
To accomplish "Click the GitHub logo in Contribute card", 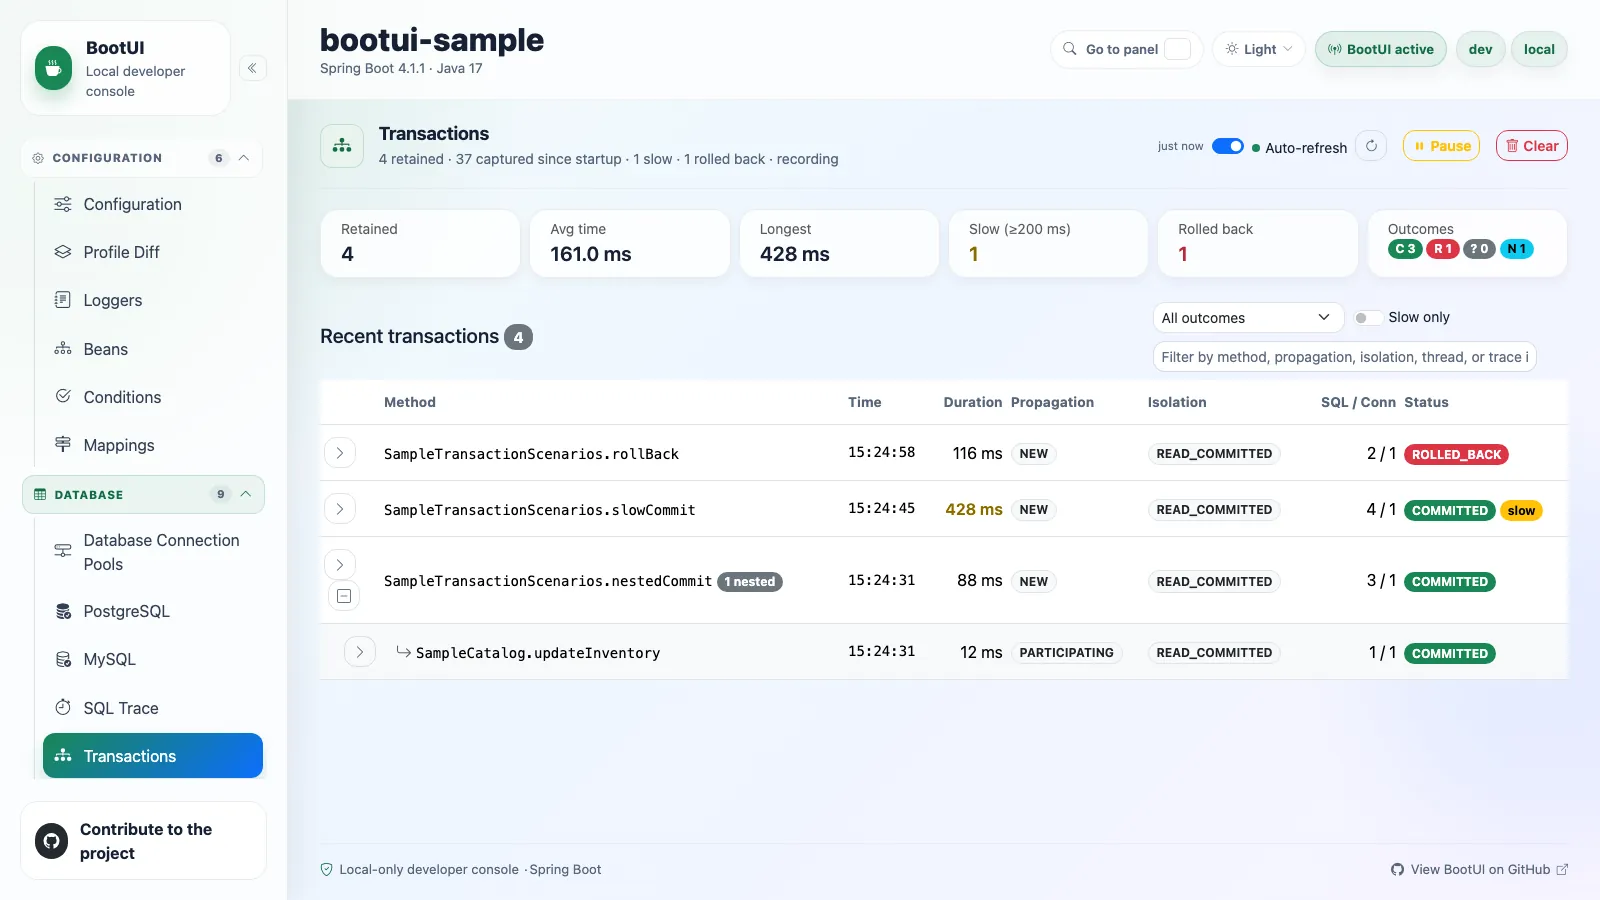I will (x=52, y=841).
